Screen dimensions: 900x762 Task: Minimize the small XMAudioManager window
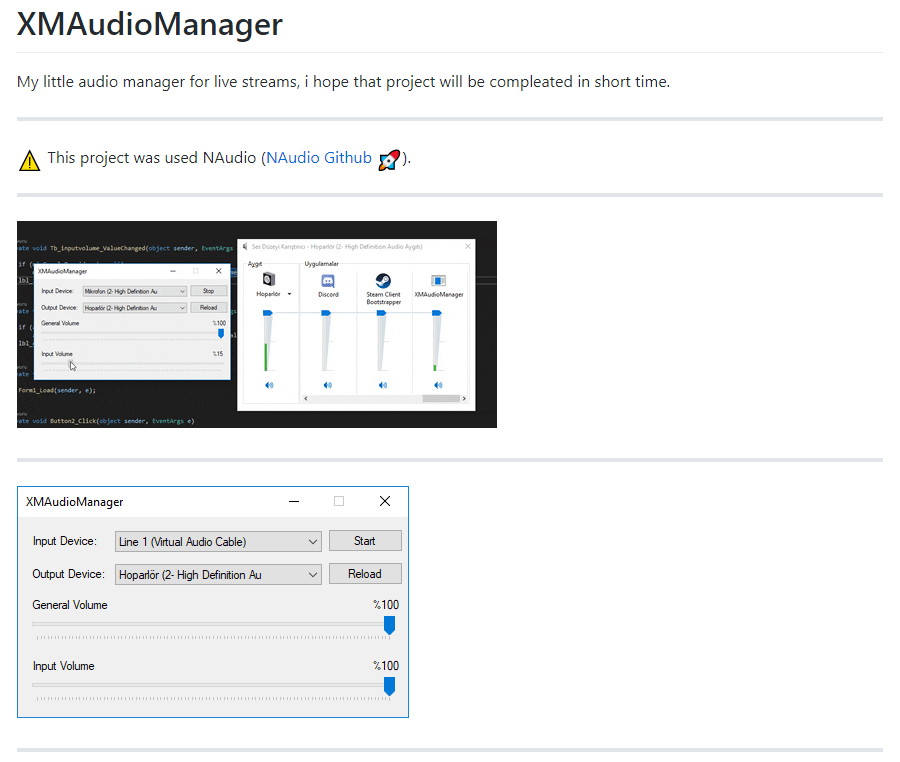(173, 271)
